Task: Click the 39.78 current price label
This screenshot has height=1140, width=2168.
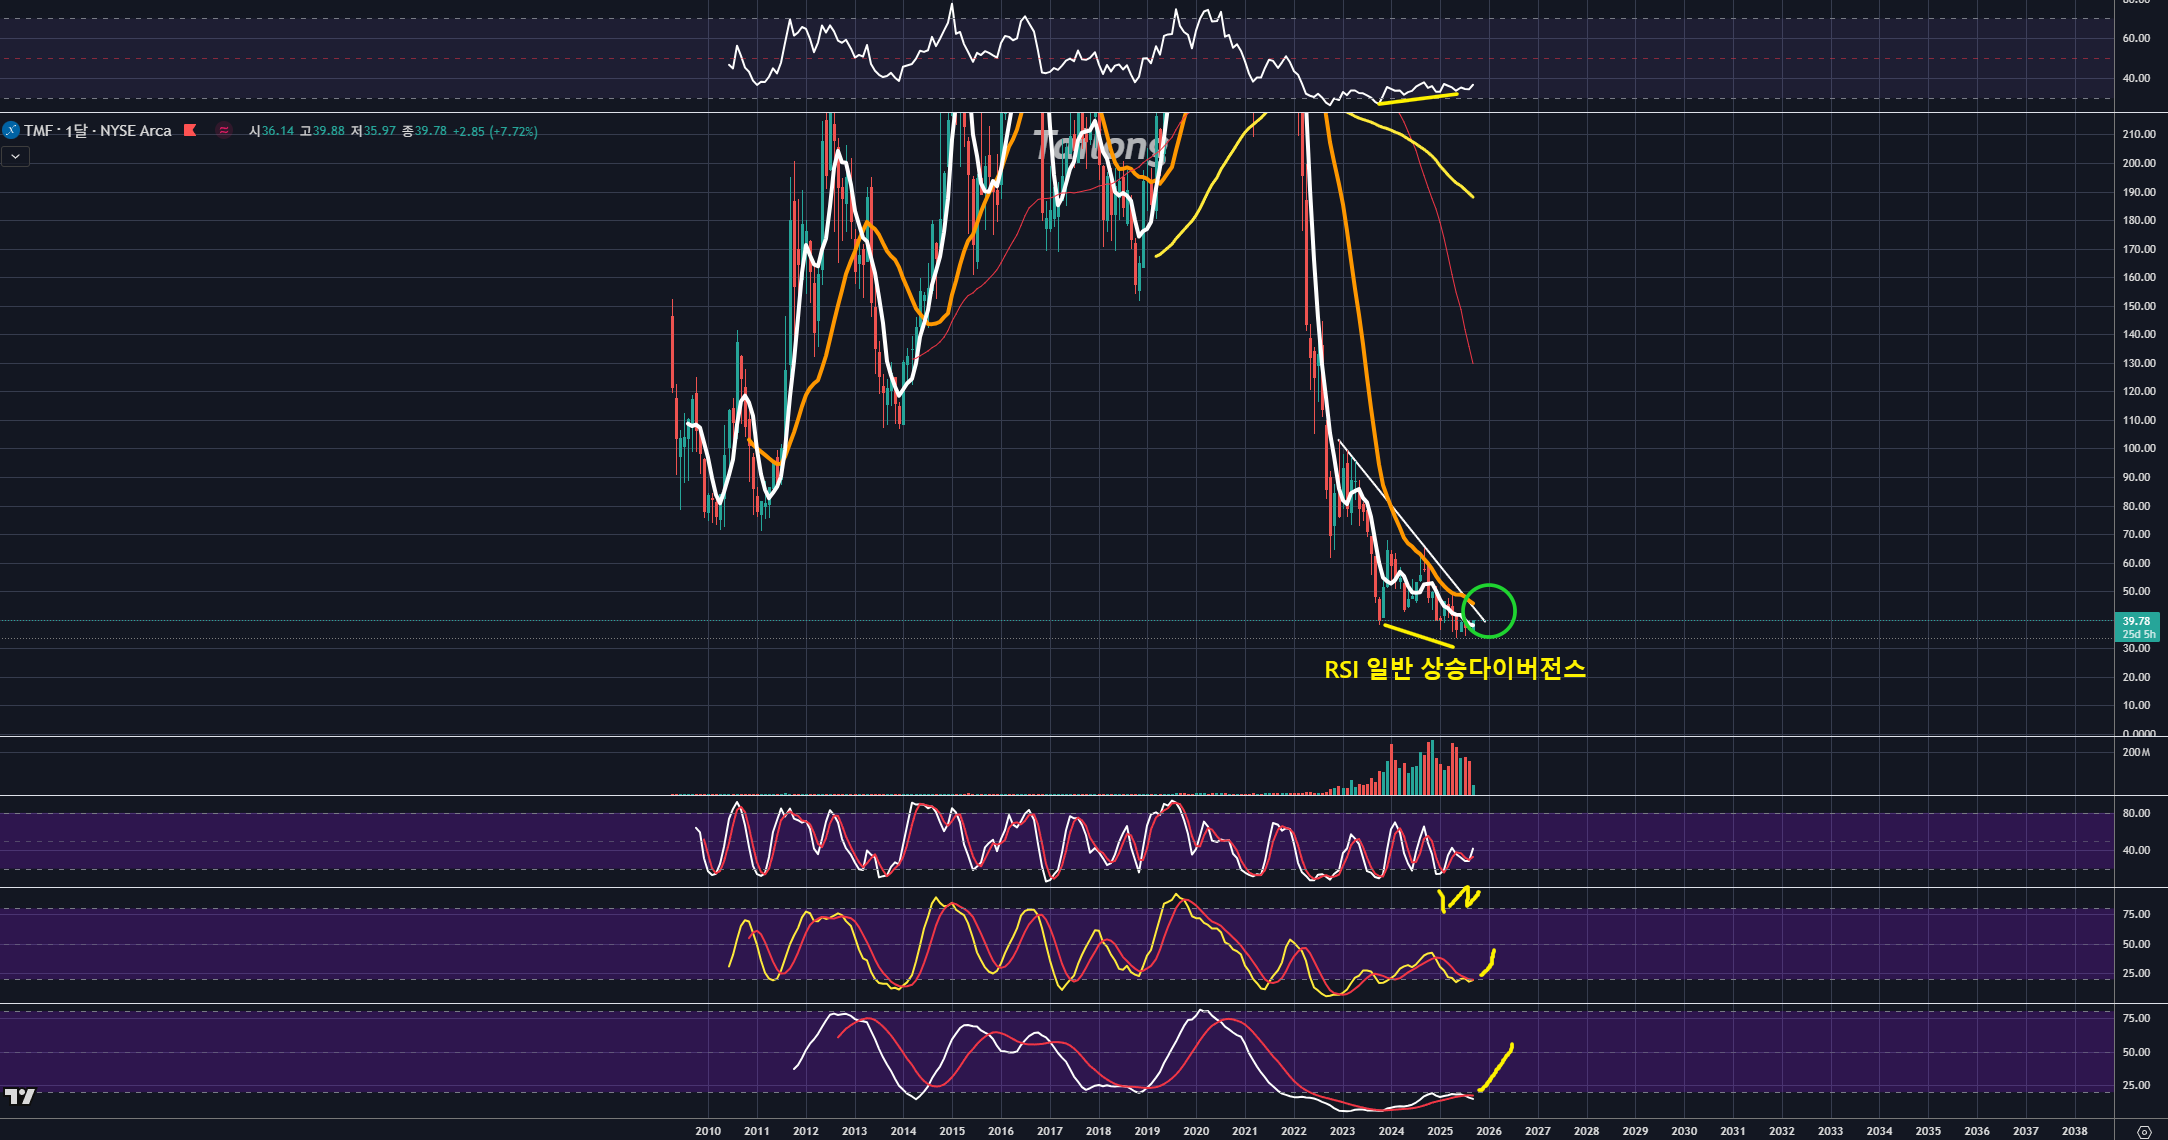Action: (x=2136, y=622)
